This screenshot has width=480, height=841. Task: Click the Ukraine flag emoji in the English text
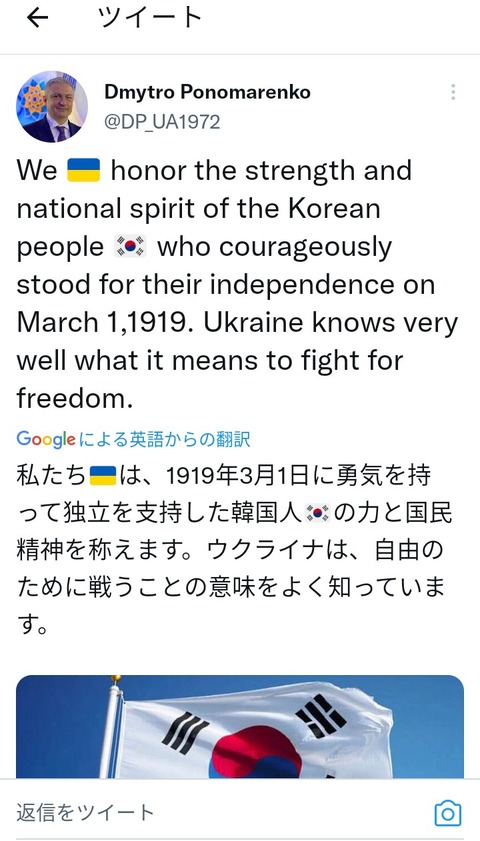(84, 170)
